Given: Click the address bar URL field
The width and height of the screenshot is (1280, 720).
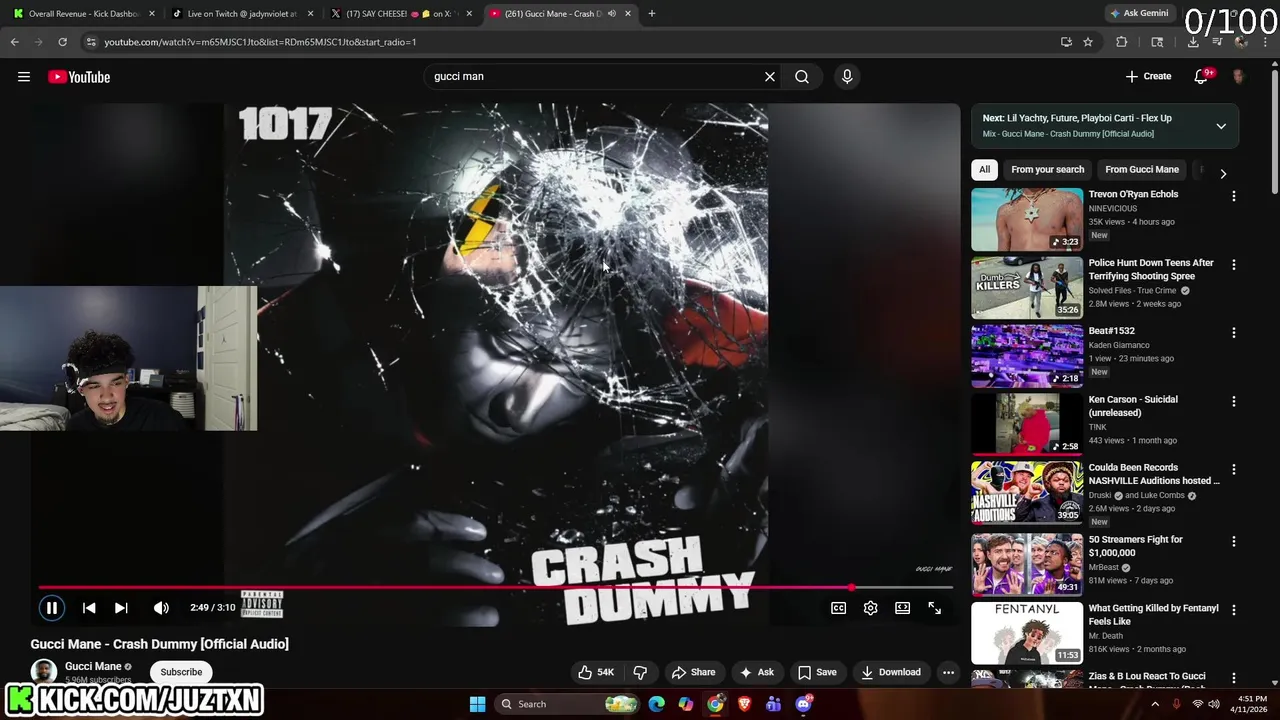Looking at the screenshot, I should 570,42.
